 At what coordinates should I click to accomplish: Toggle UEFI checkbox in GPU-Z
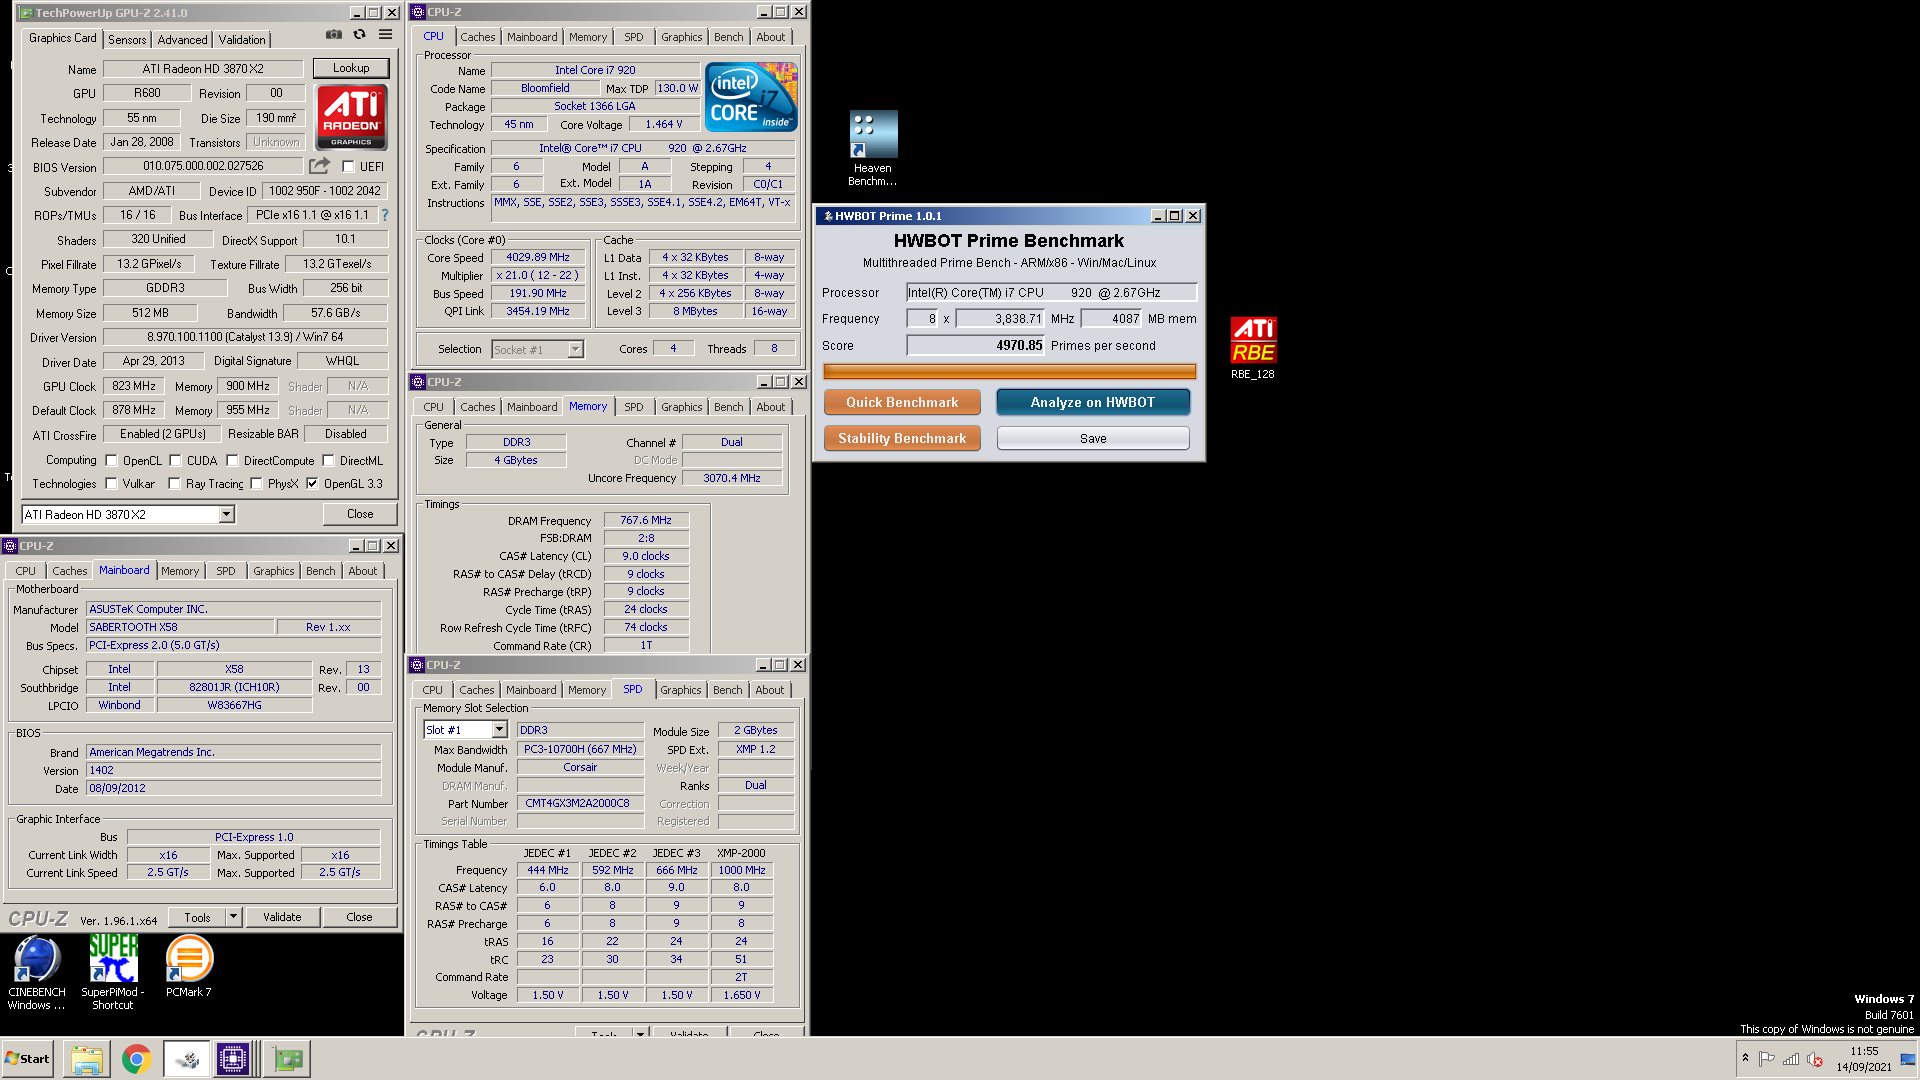tap(348, 167)
